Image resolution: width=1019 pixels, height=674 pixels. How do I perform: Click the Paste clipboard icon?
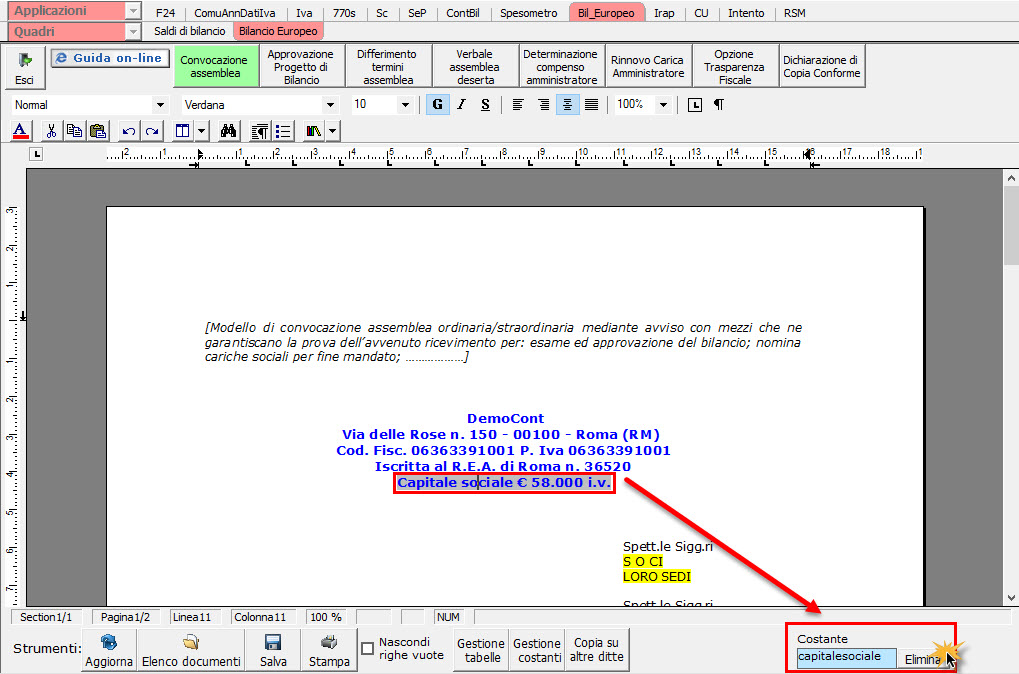coord(97,131)
